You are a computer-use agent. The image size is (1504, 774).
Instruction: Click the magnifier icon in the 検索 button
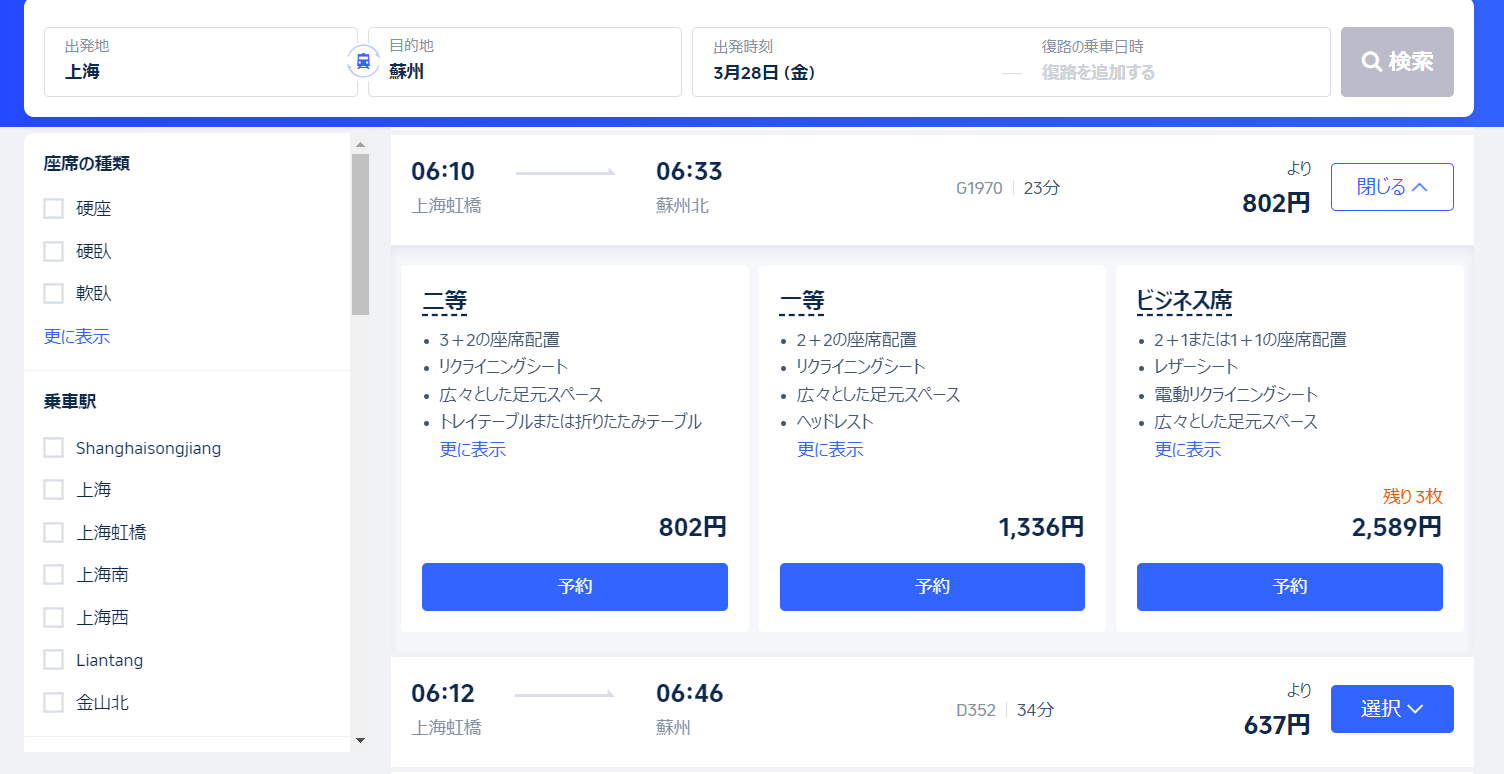1373,61
